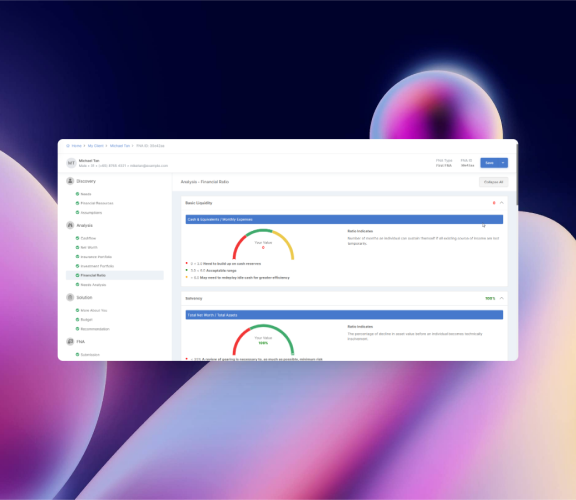Viewport: 576px width, 500px height.
Task: Click Total Net Worth / Total Assets header bar
Action: (x=344, y=315)
